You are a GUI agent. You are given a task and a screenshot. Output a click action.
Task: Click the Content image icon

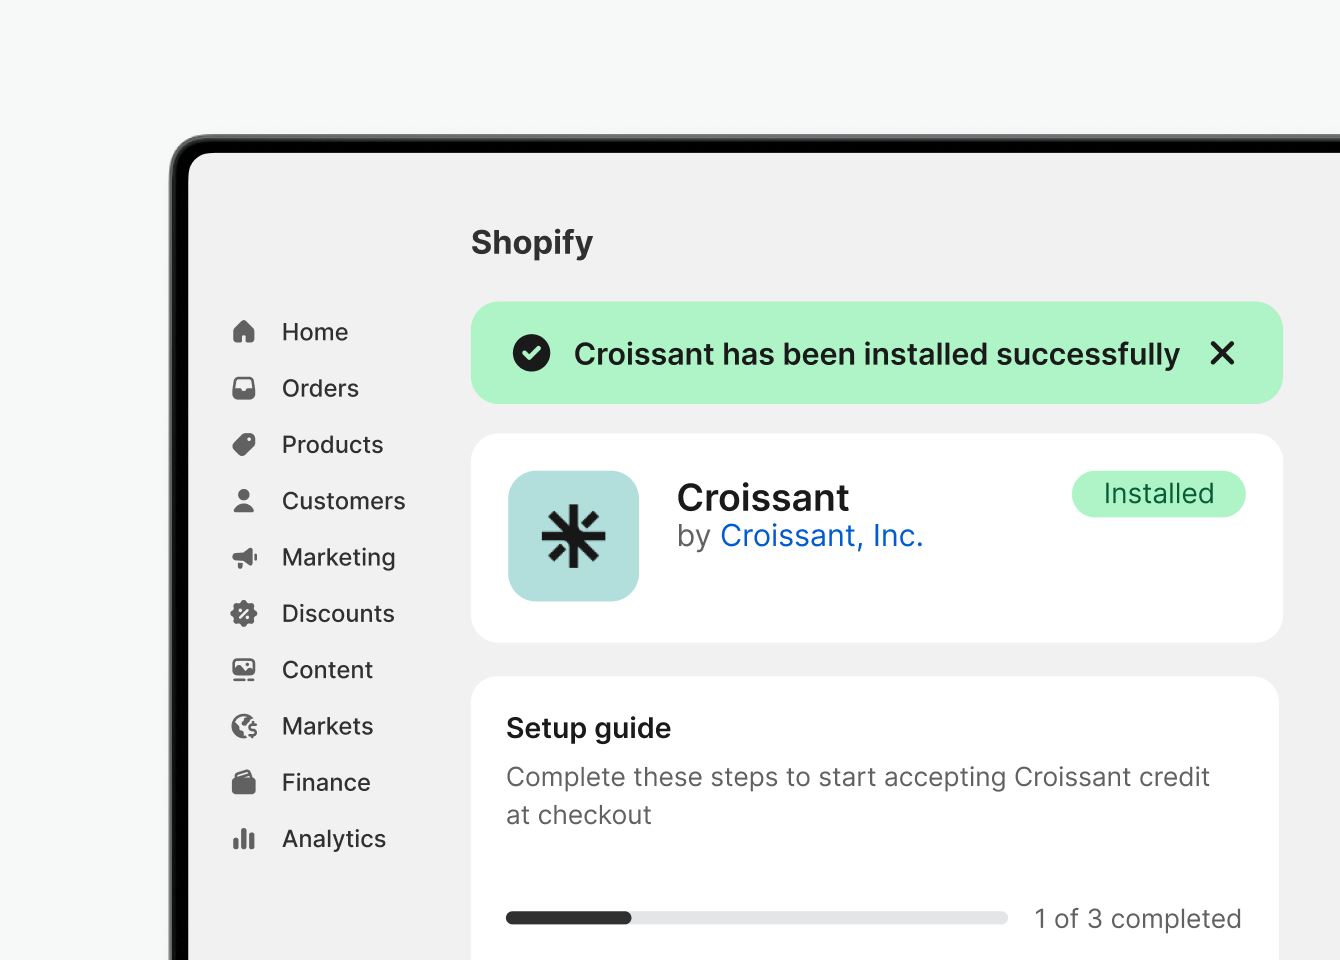[x=244, y=670]
